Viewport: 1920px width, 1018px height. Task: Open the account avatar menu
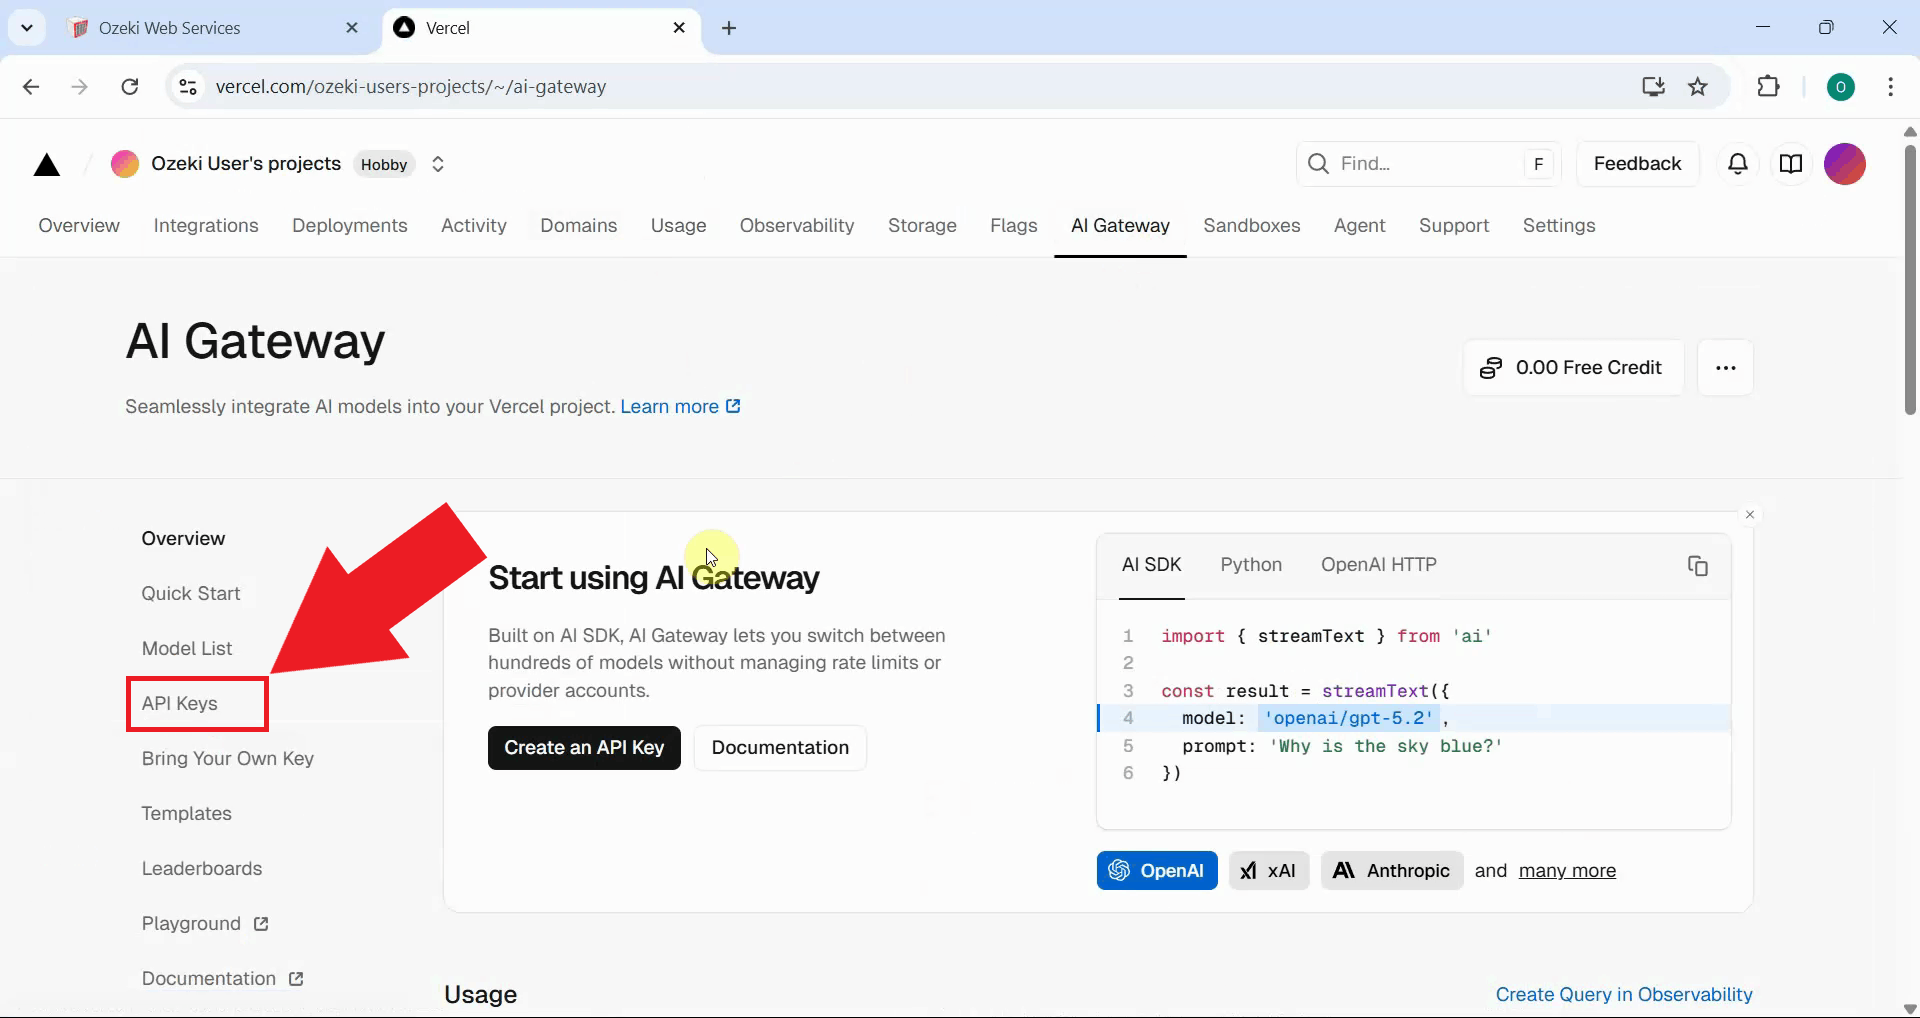point(1845,164)
